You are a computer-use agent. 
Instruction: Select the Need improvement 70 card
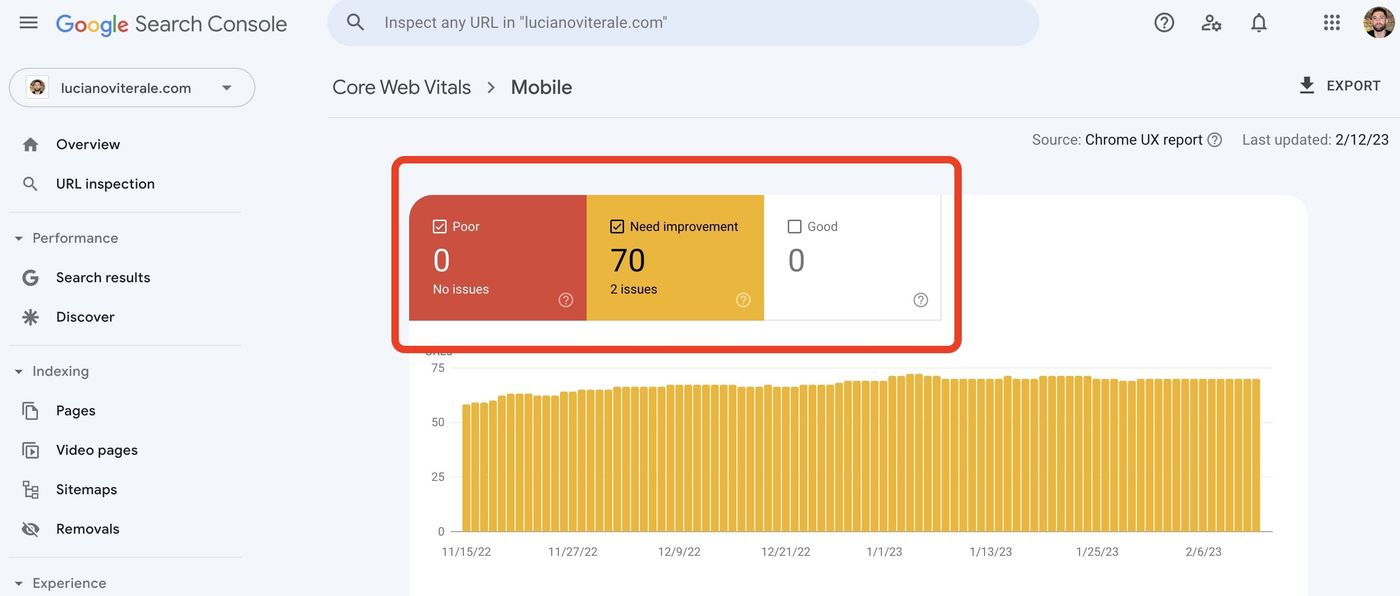pyautogui.click(x=676, y=258)
